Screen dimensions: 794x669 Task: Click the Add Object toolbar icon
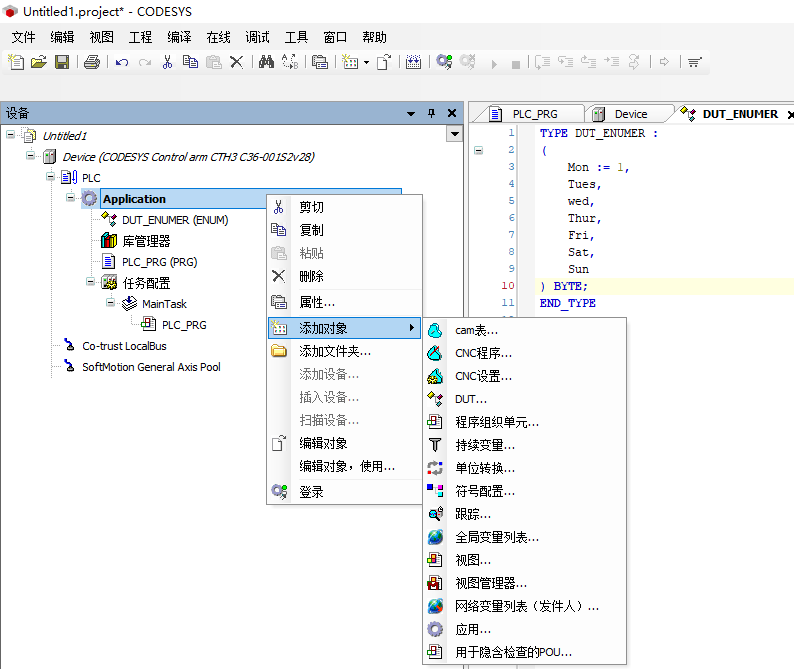pyautogui.click(x=350, y=62)
